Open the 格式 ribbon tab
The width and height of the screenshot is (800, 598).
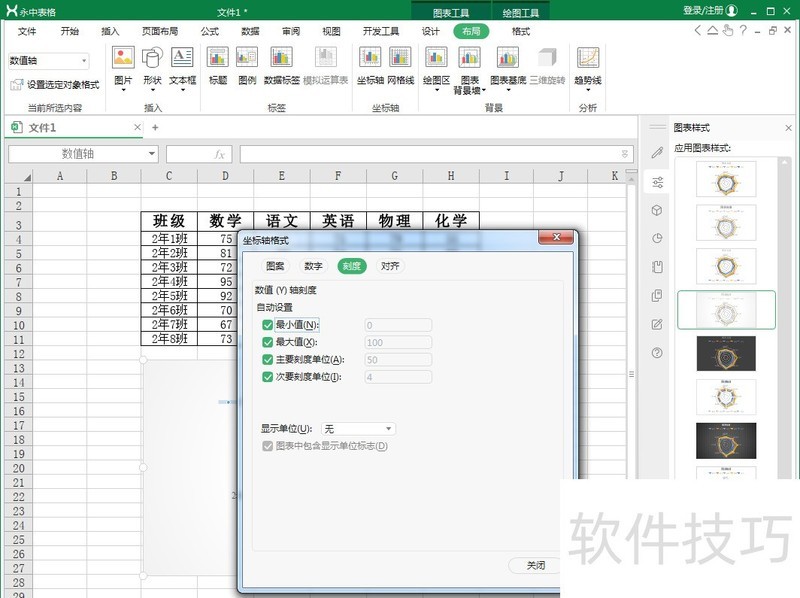(520, 31)
